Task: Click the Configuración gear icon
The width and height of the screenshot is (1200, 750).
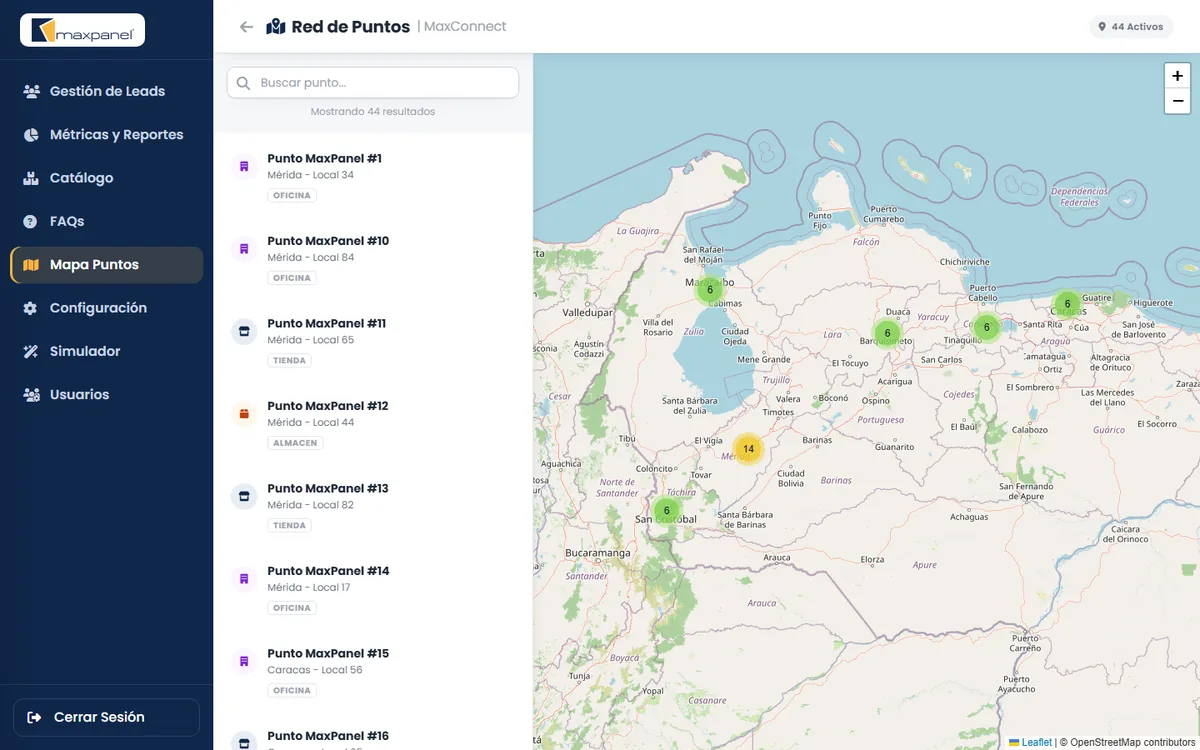Action: coord(31,308)
